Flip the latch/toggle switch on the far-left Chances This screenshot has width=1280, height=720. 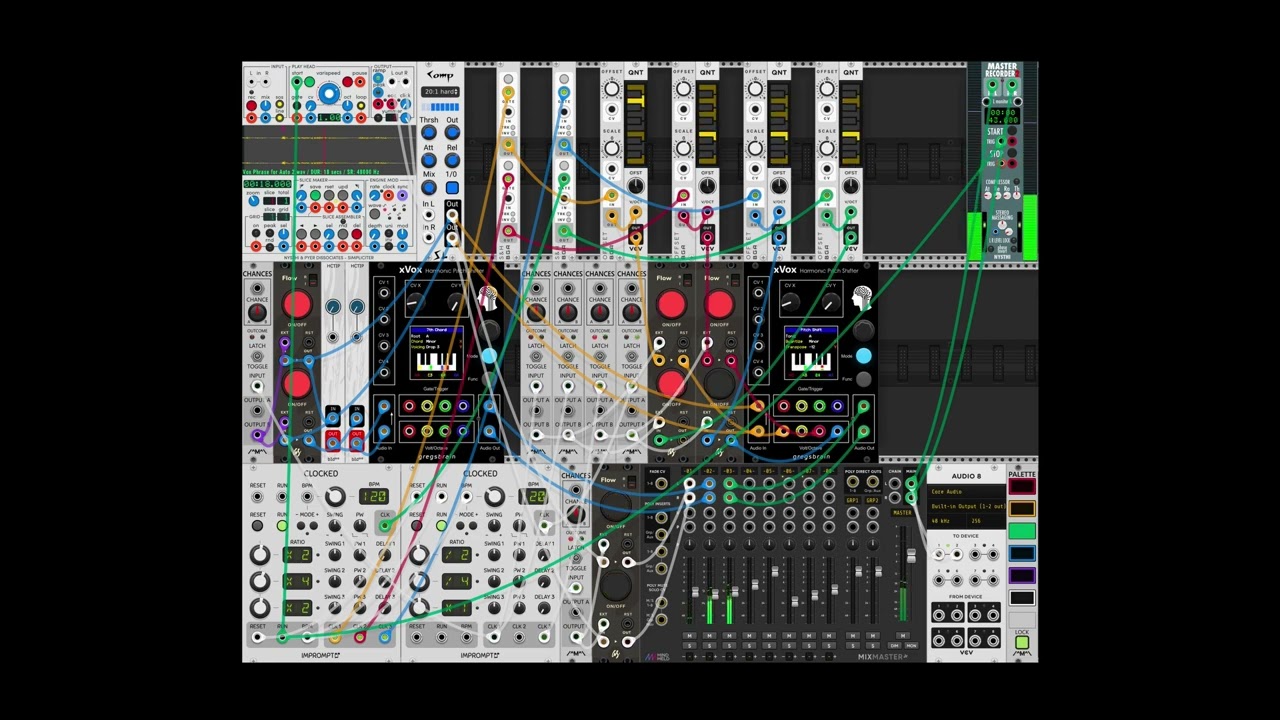257,356
